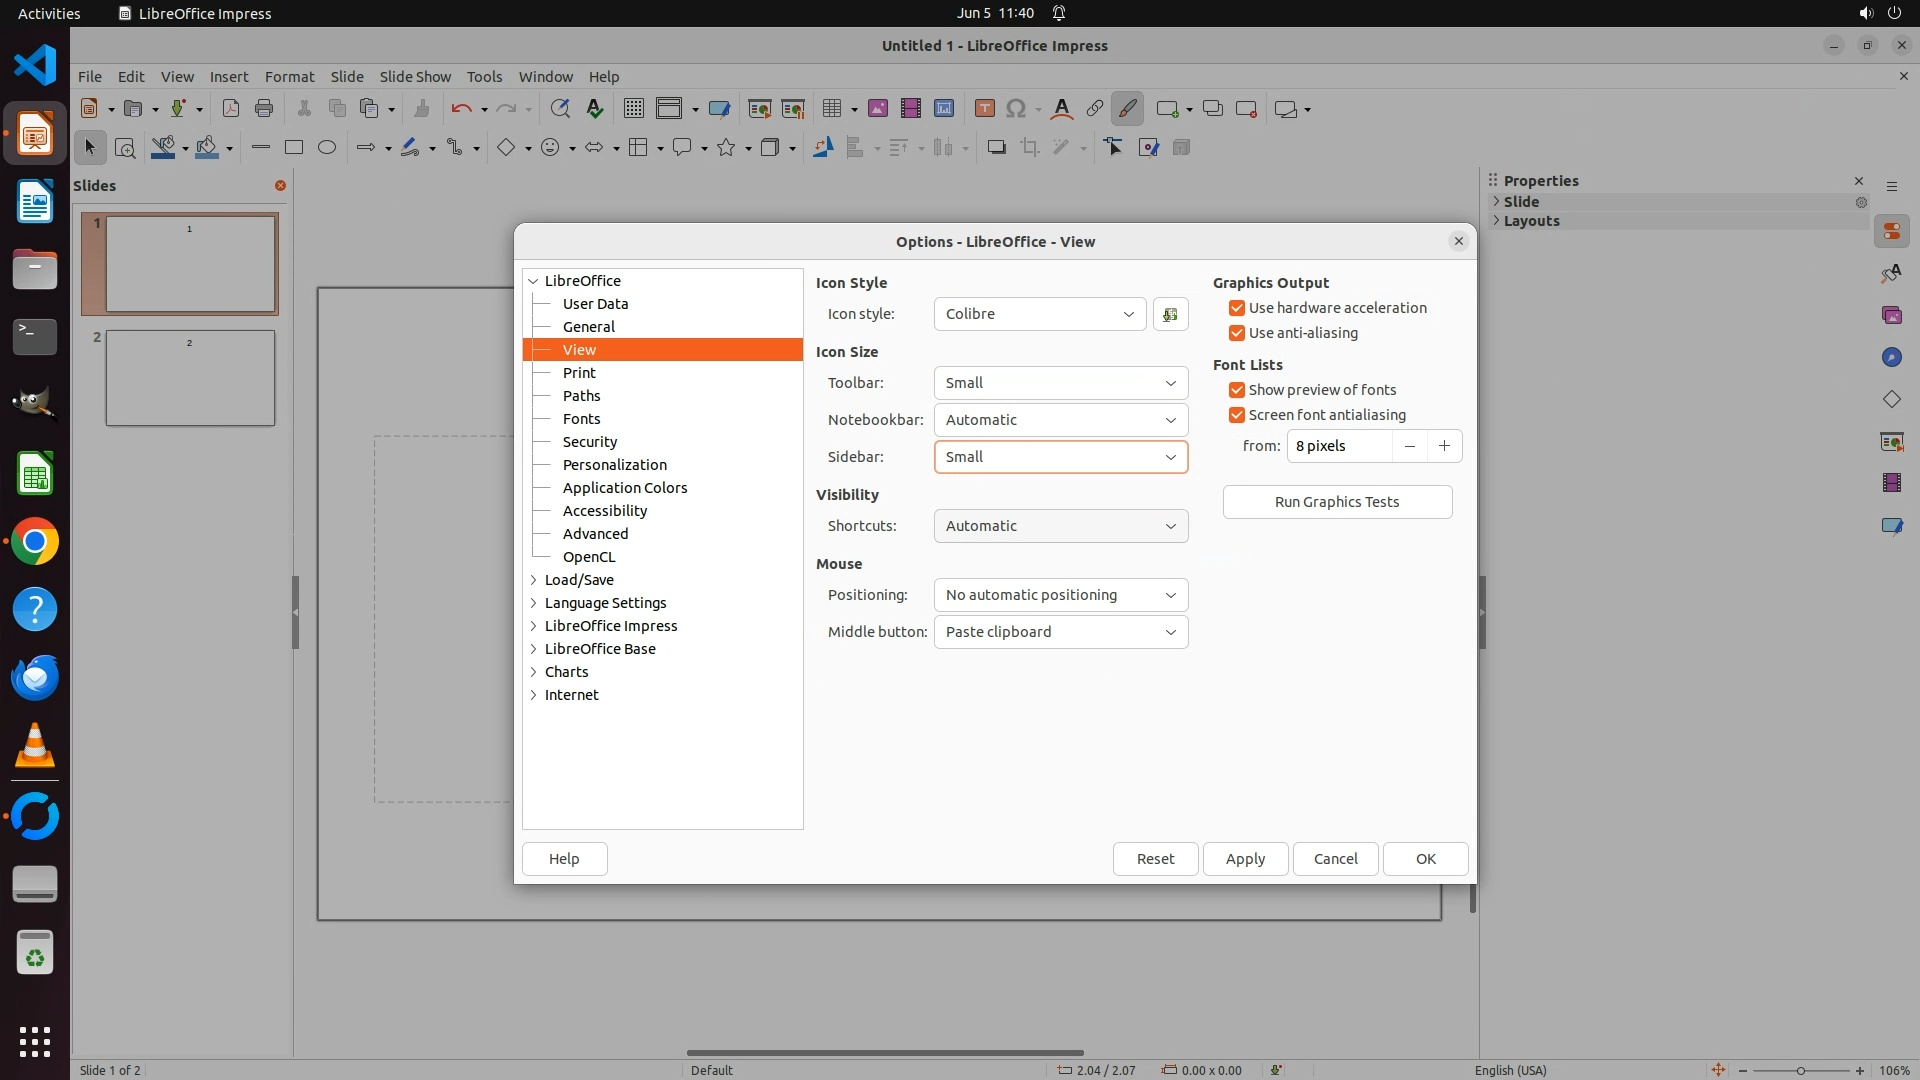Toggle Screen font antialiasing checkbox
This screenshot has height=1080, width=1920.
coord(1237,415)
